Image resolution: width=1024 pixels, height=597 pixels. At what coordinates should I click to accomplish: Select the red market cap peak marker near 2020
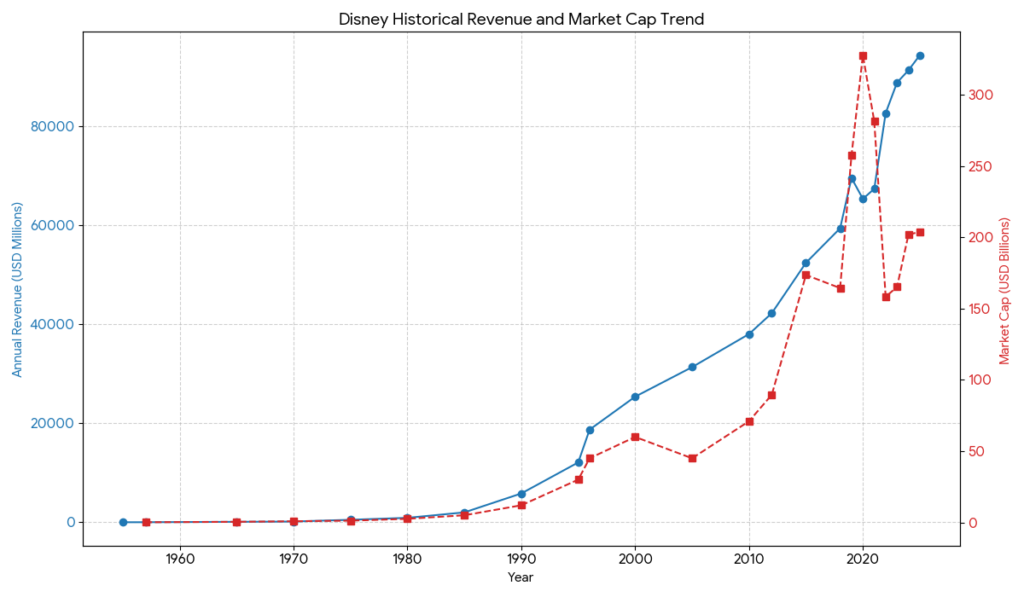(x=863, y=56)
